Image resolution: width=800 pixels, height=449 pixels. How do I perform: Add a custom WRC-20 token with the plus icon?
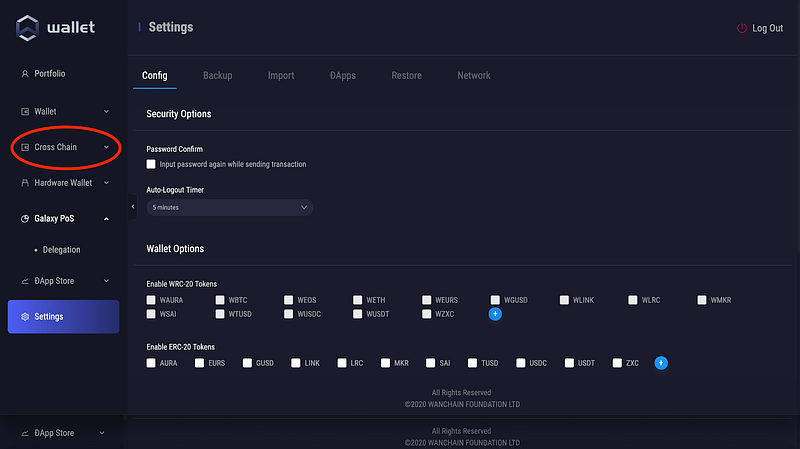click(495, 314)
